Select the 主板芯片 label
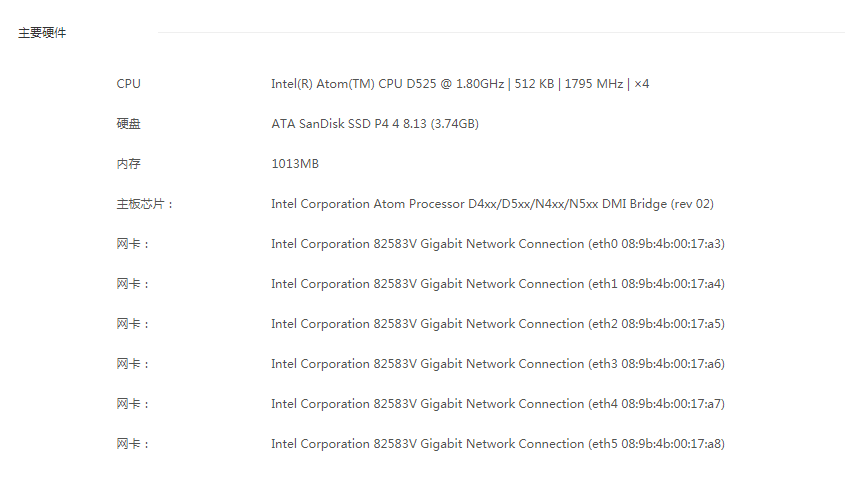845x477 pixels. (x=144, y=204)
